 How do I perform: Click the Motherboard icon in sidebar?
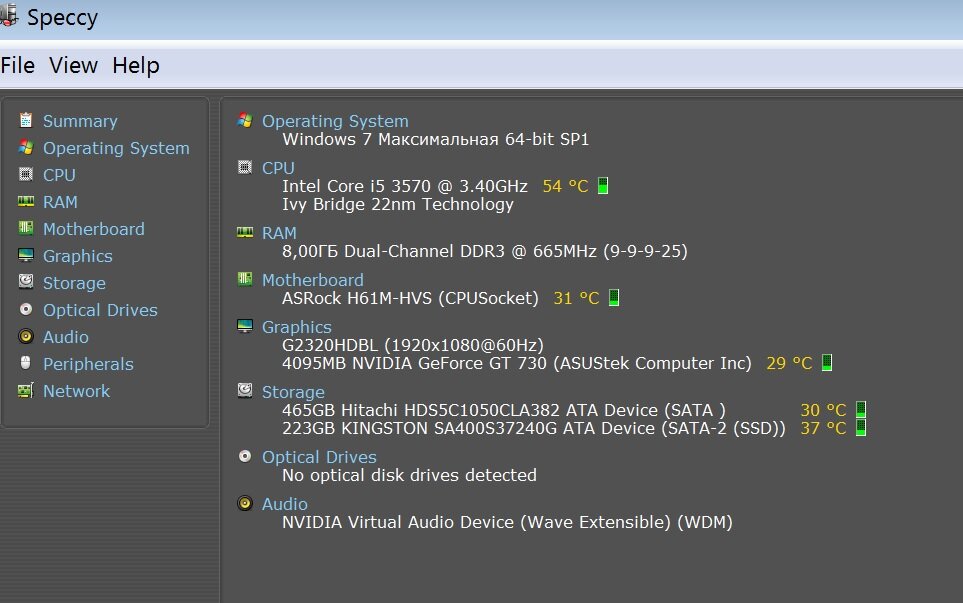tap(26, 228)
